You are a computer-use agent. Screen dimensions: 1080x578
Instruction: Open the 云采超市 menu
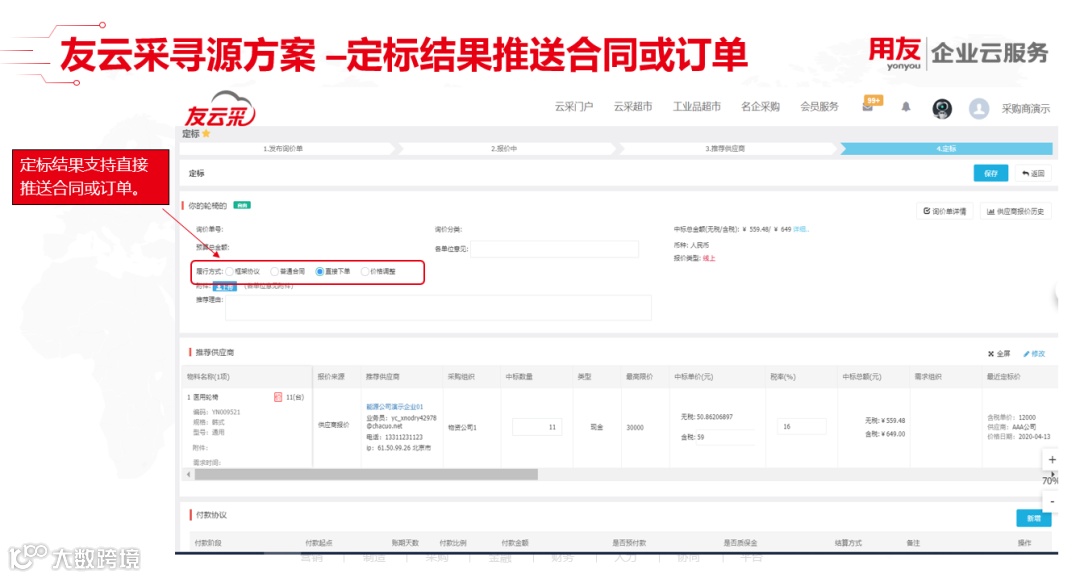[632, 107]
